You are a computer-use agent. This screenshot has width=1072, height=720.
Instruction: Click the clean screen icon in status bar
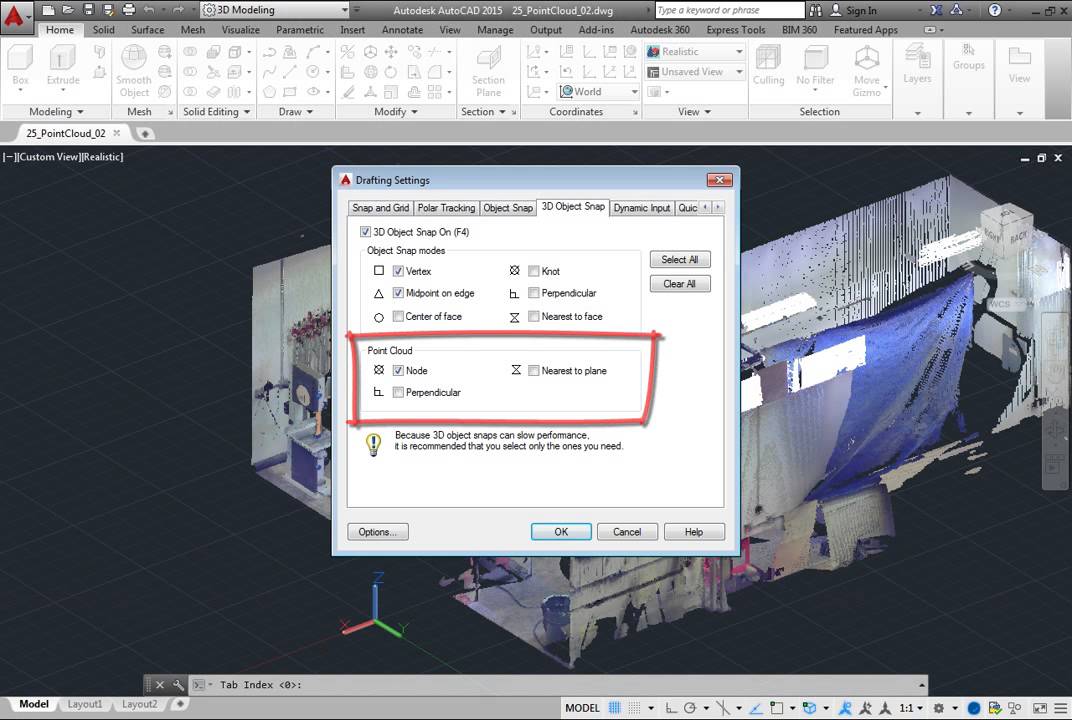click(x=1039, y=708)
